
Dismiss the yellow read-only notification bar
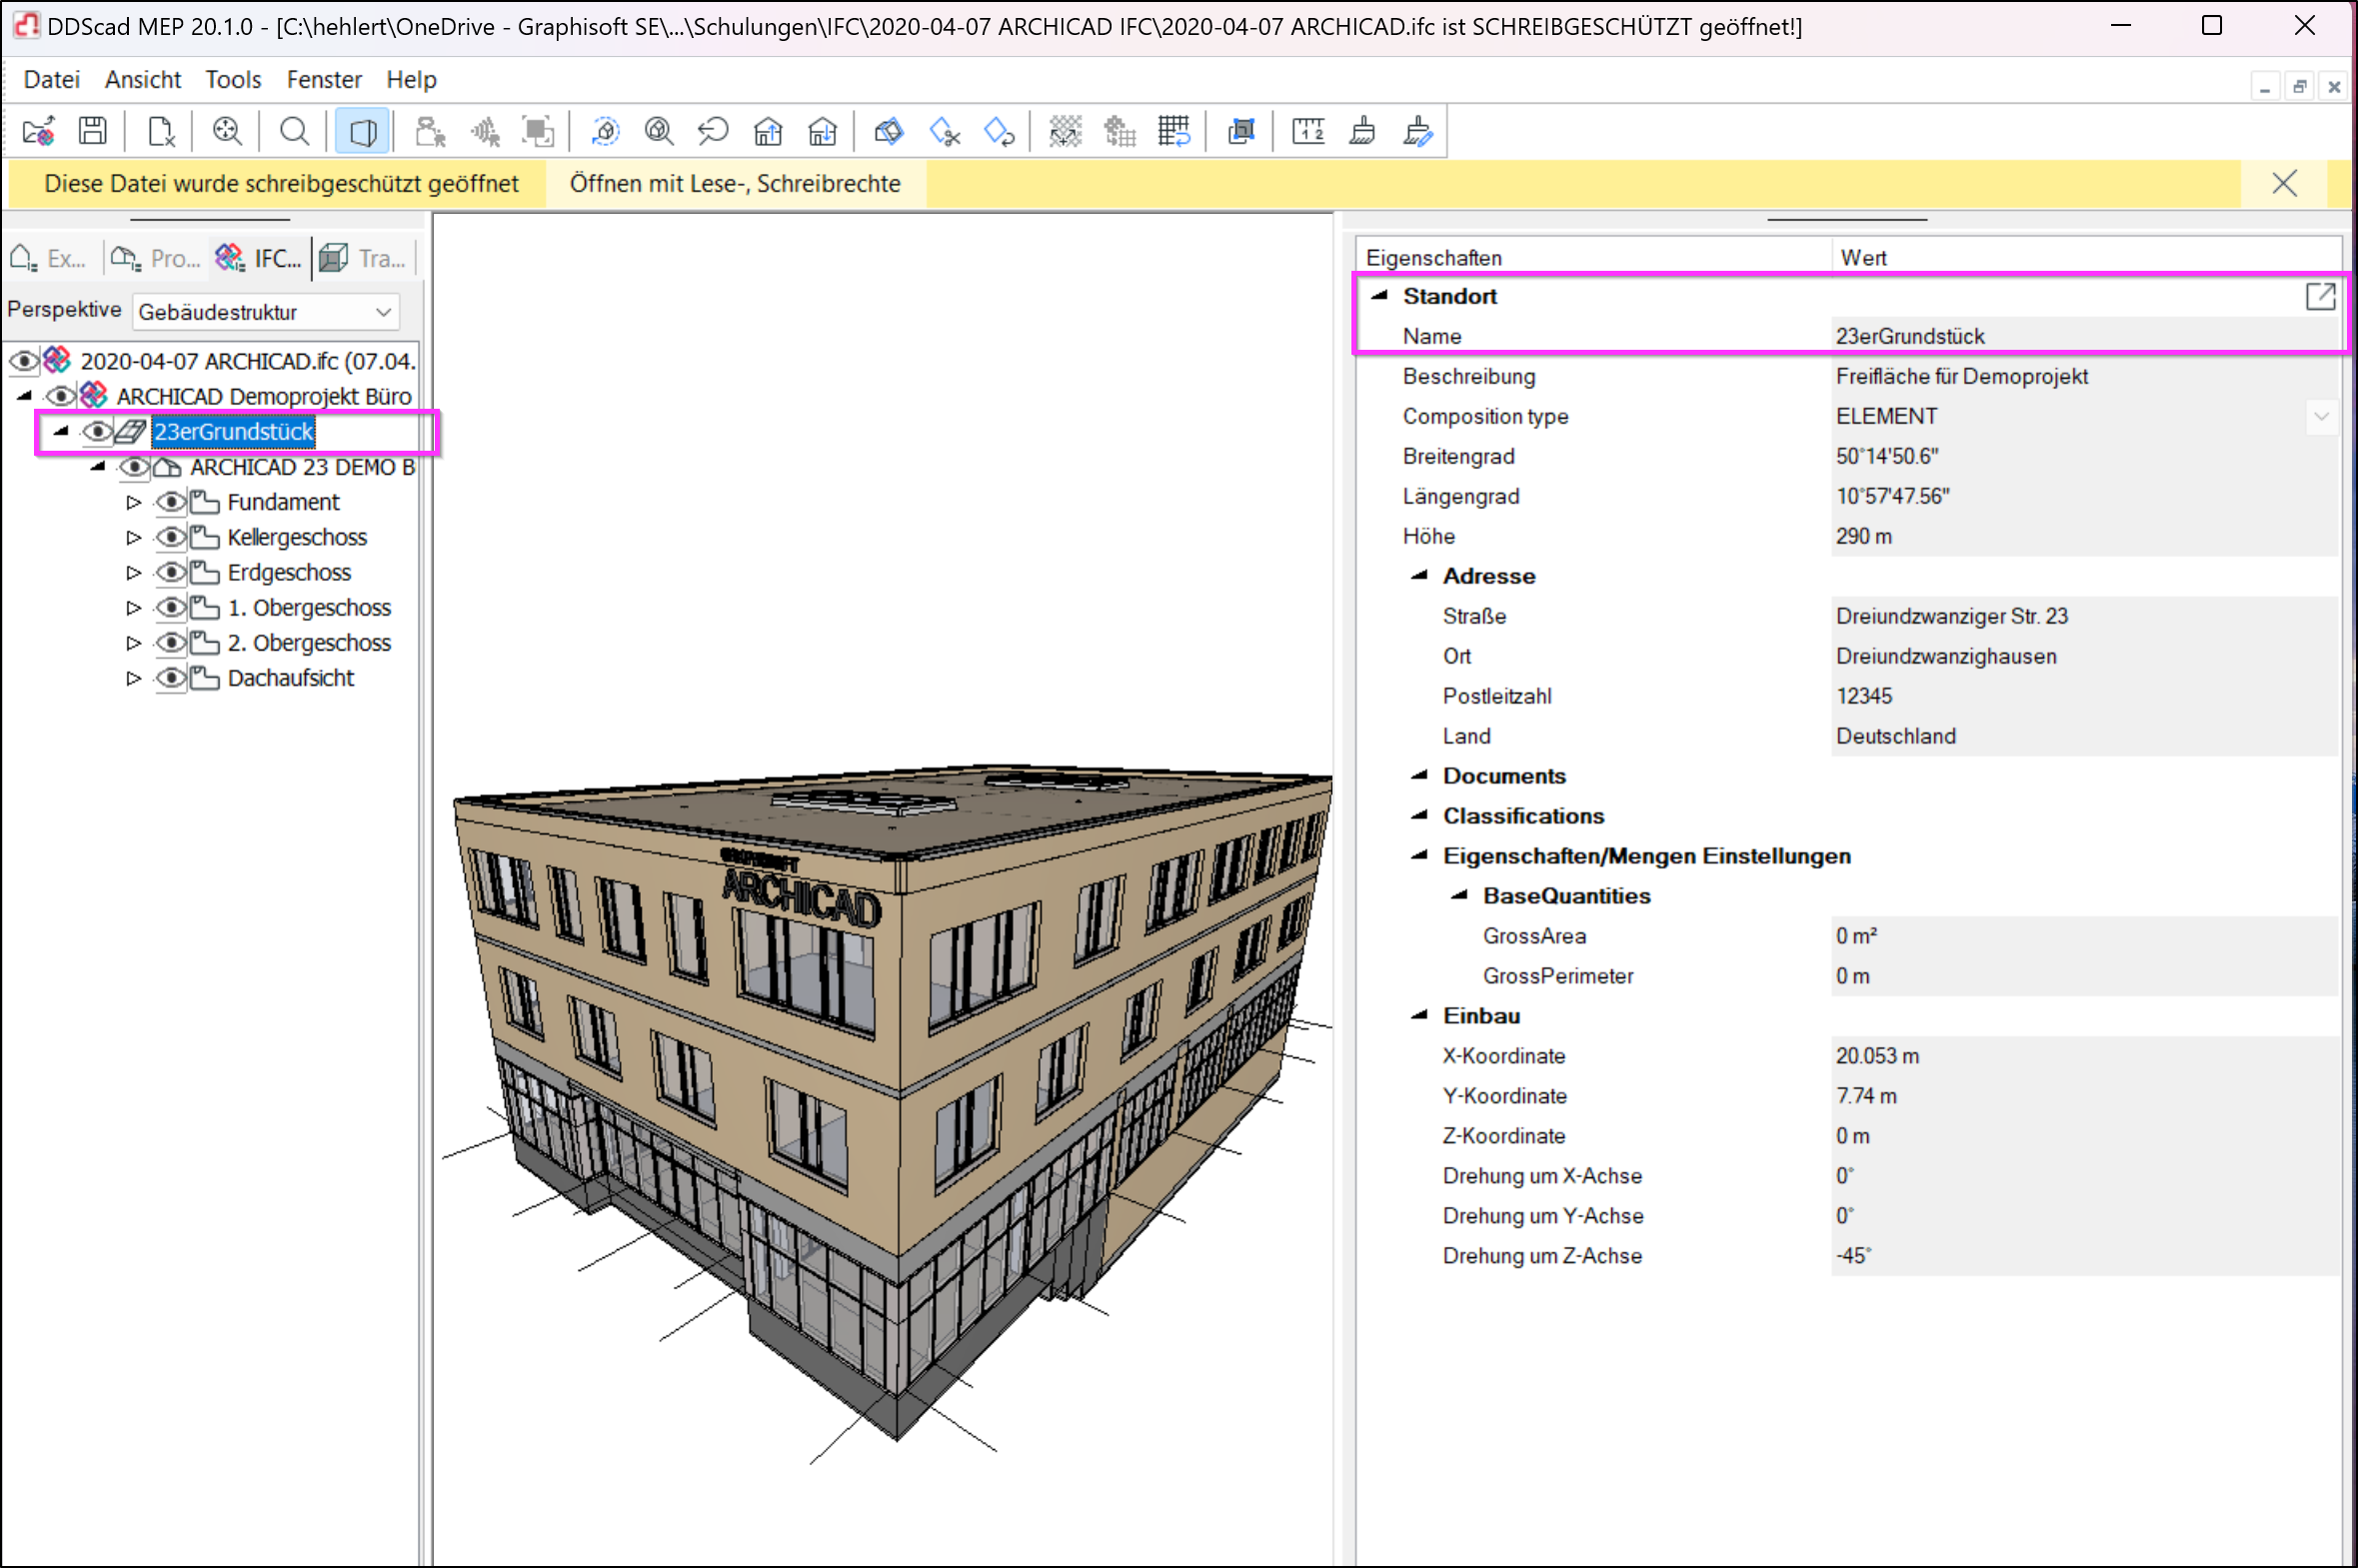2284,184
